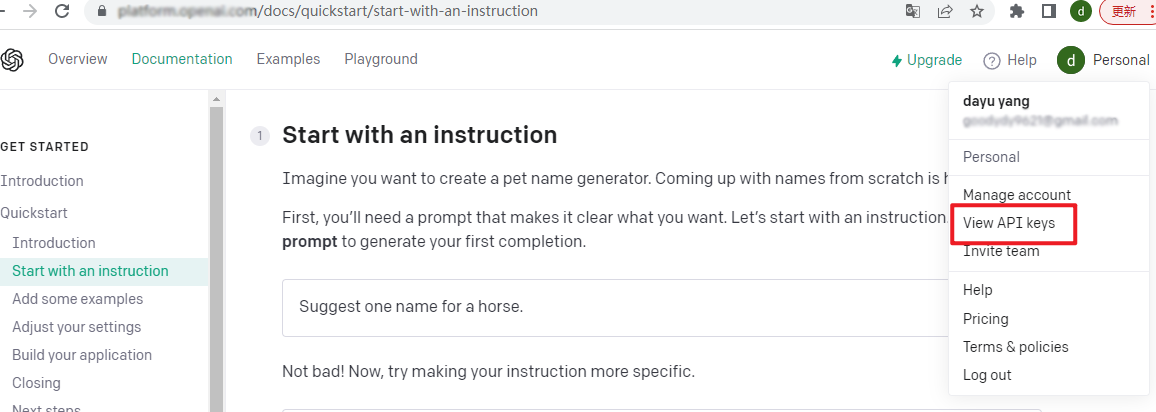
Task: Select Log out in account menu
Action: 987,374
